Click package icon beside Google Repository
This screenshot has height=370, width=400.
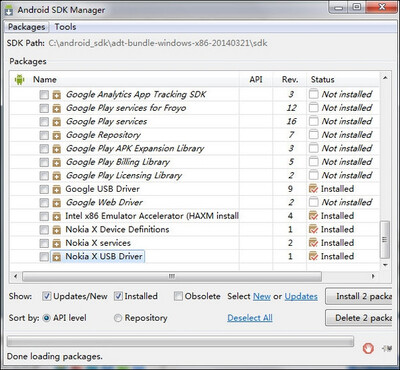coord(57,135)
